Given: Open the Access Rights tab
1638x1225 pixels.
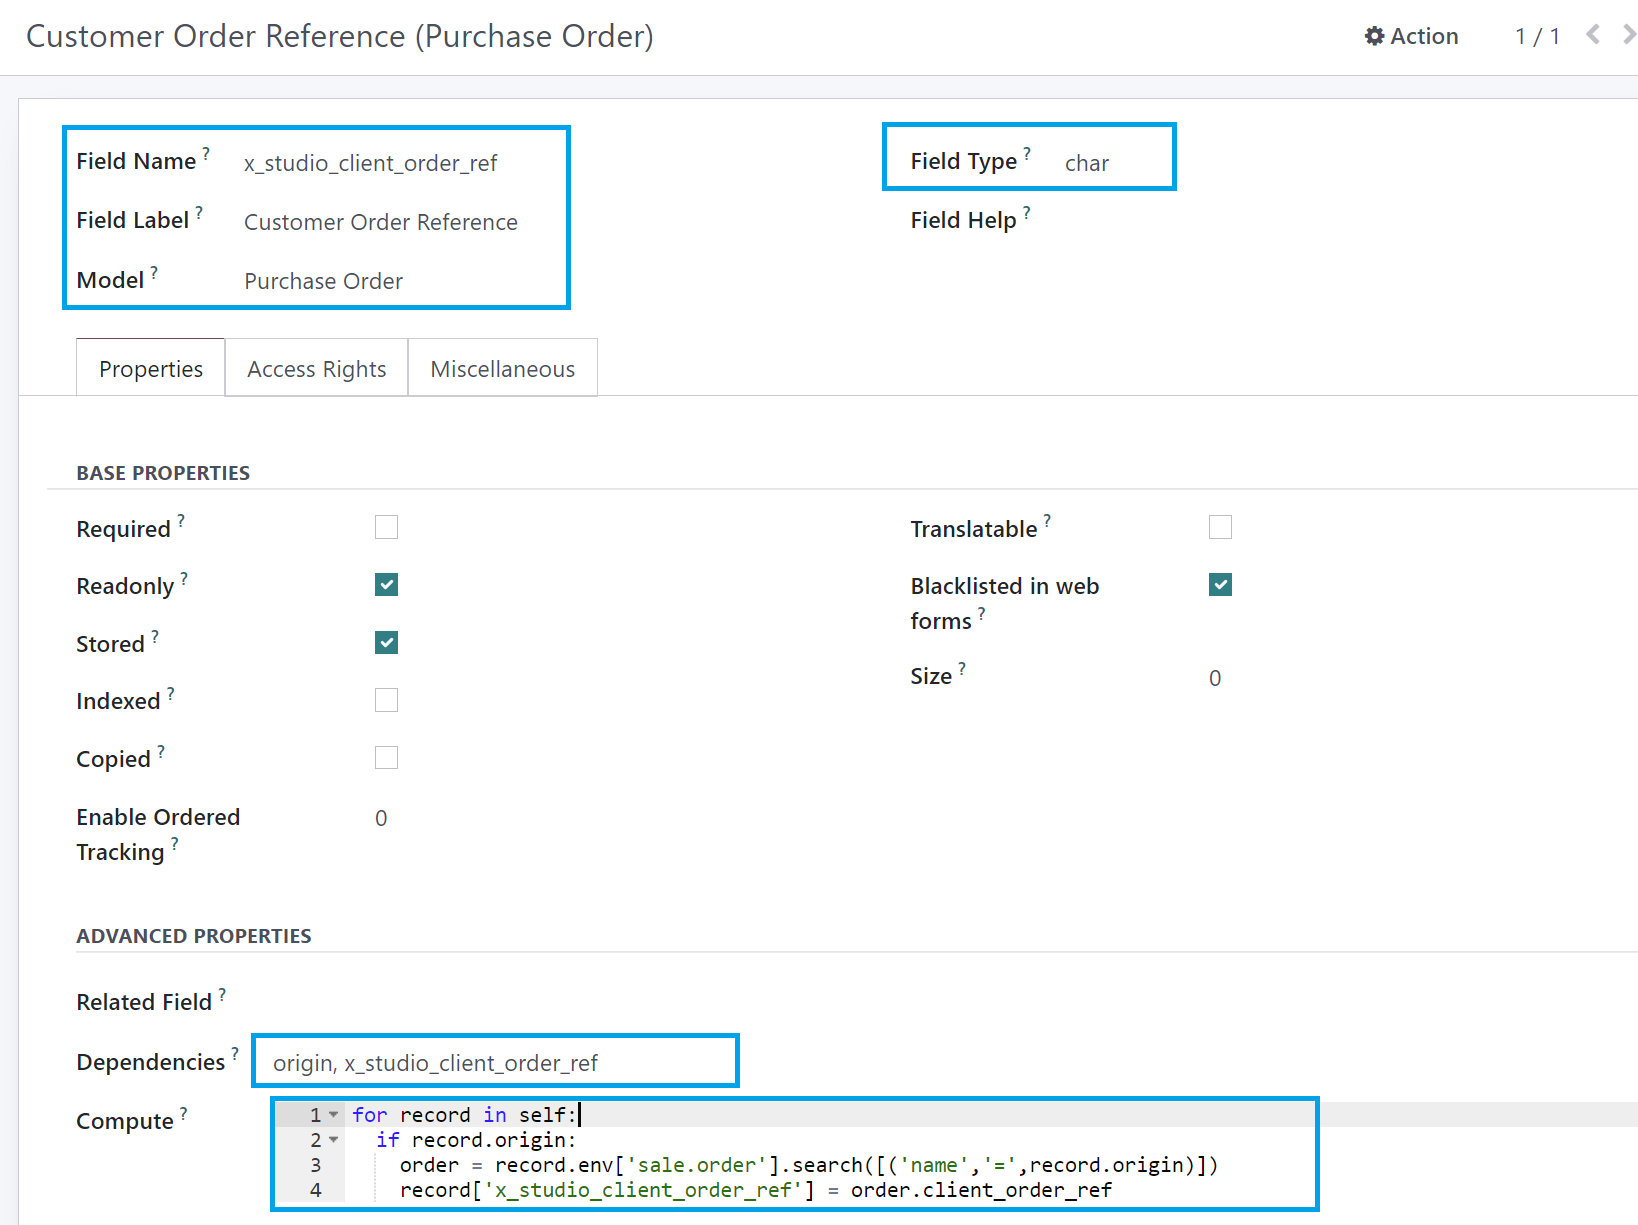Looking at the screenshot, I should click(x=317, y=368).
